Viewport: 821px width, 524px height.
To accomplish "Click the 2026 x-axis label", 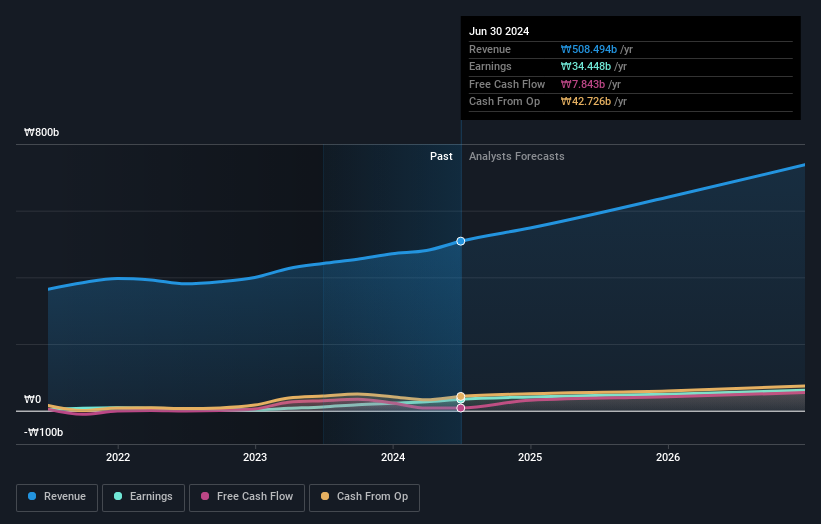I will (668, 457).
